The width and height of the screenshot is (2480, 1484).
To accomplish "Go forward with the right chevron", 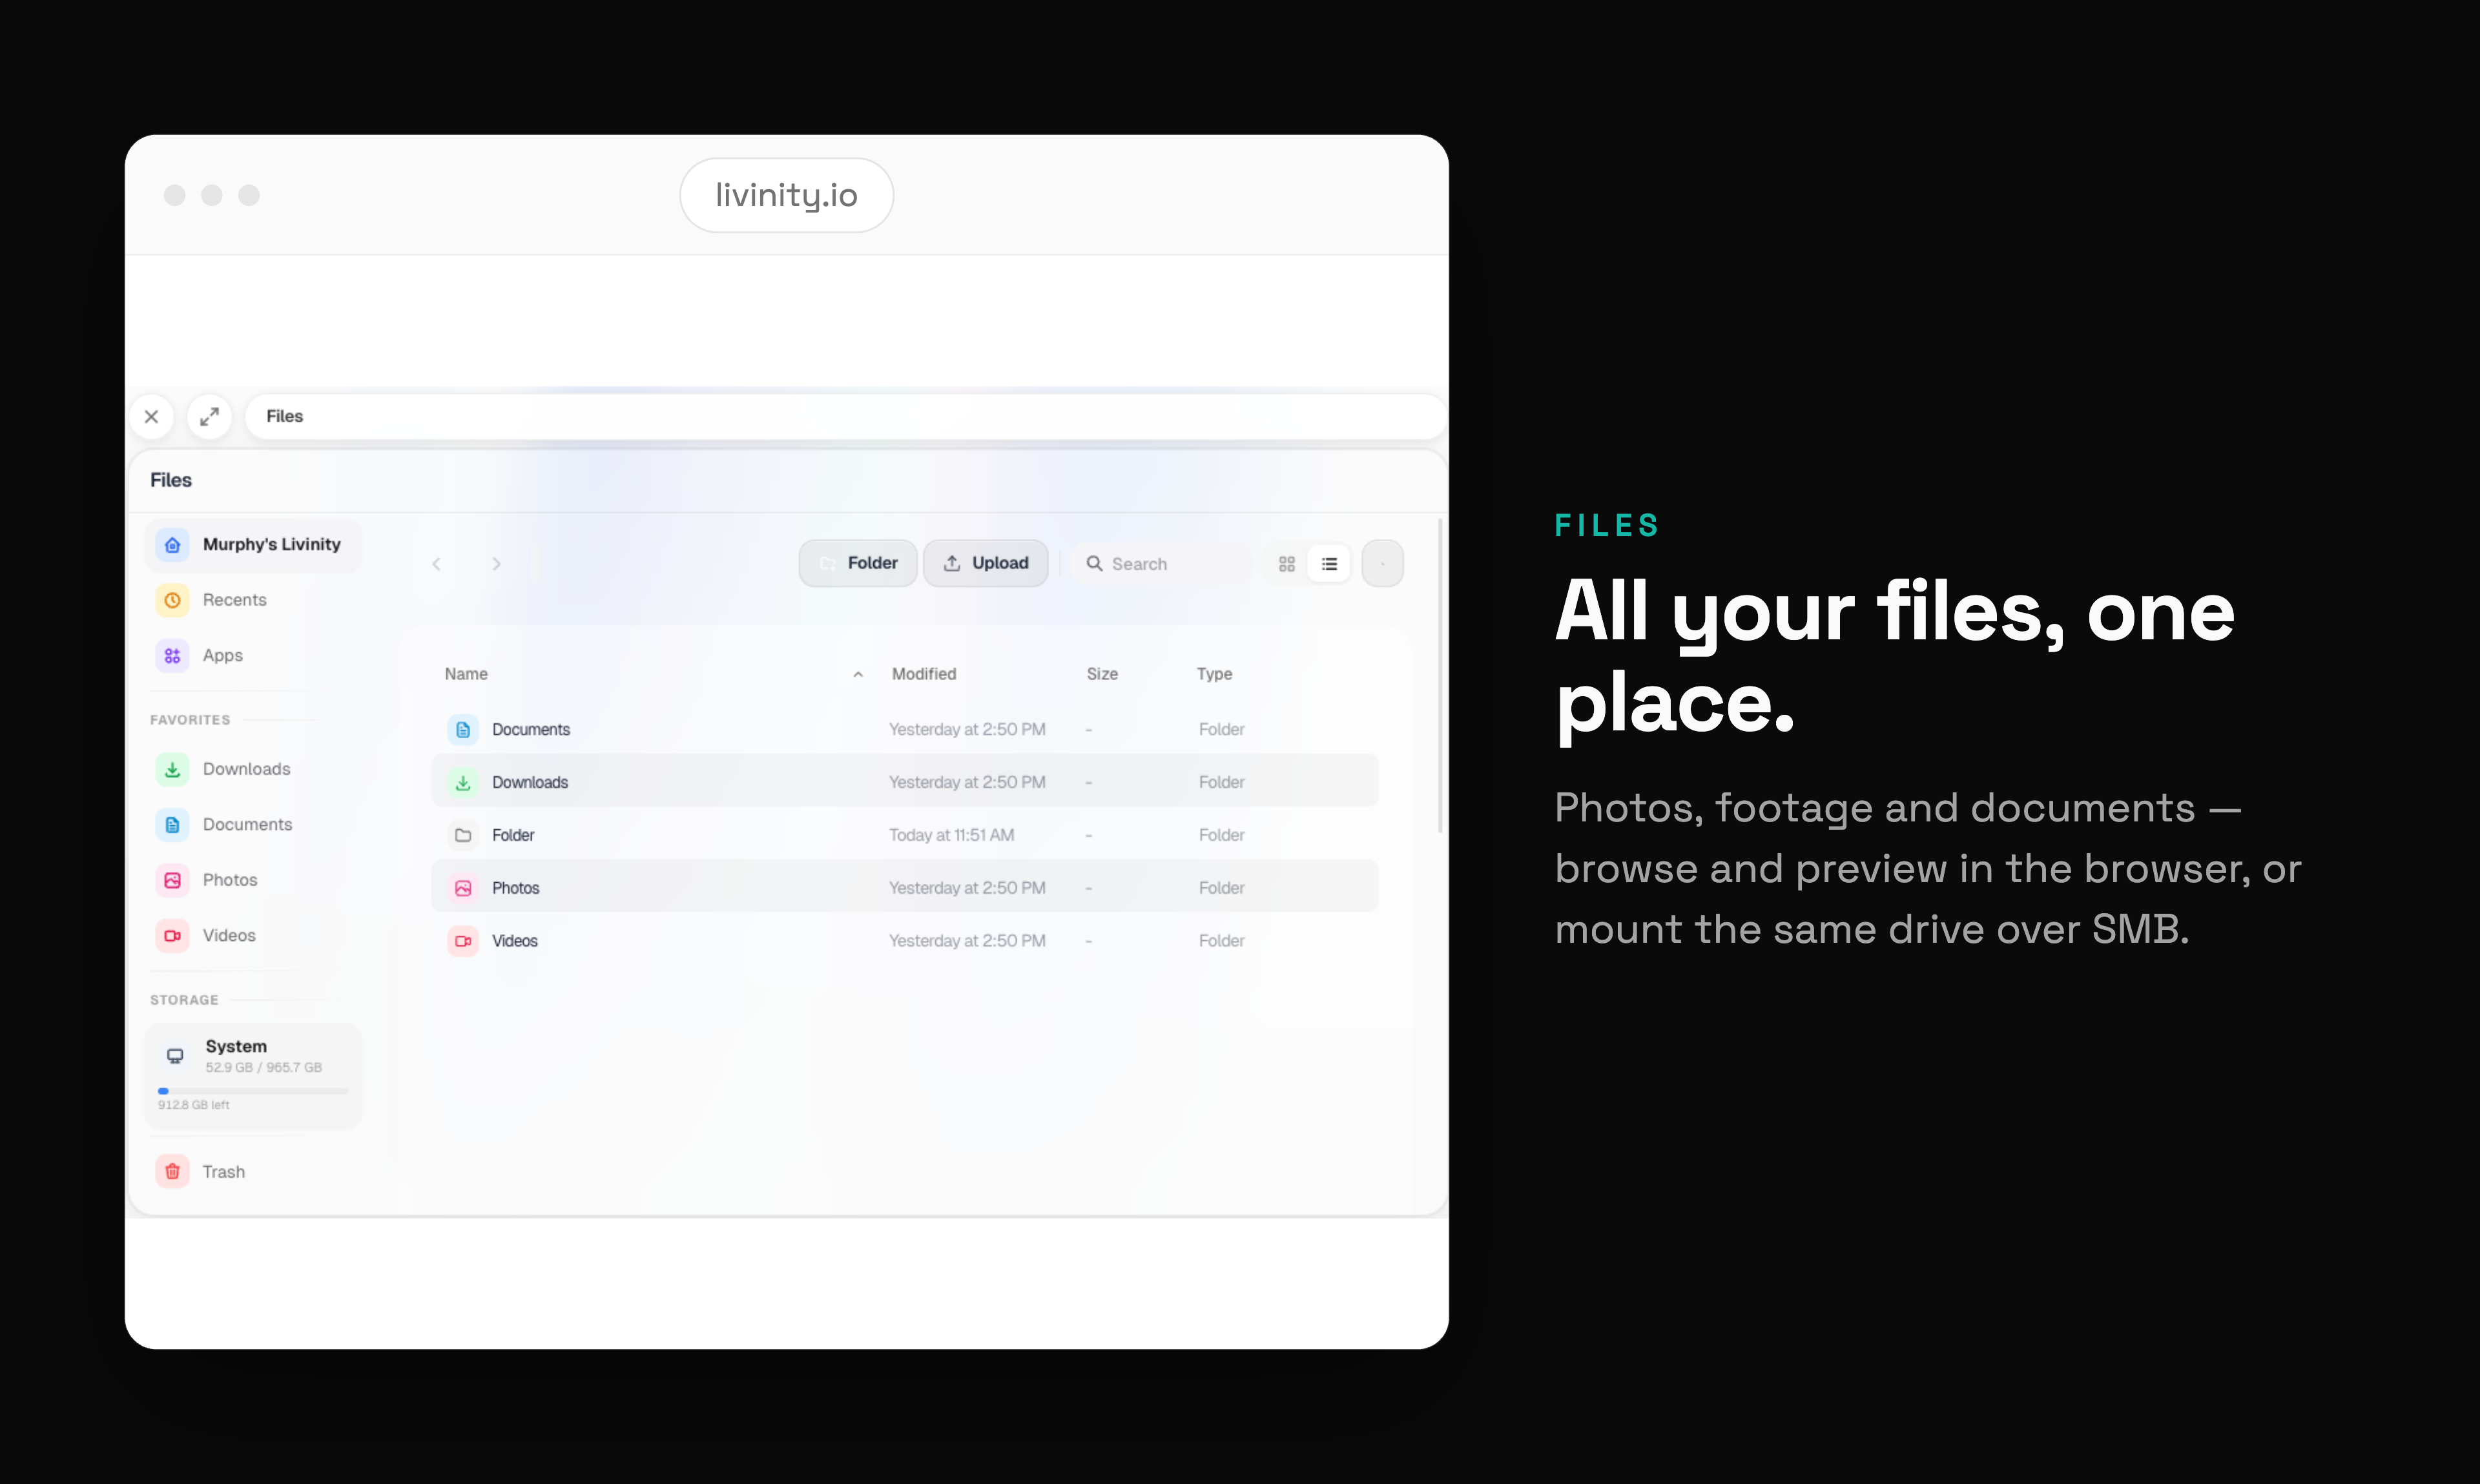I will (x=496, y=564).
